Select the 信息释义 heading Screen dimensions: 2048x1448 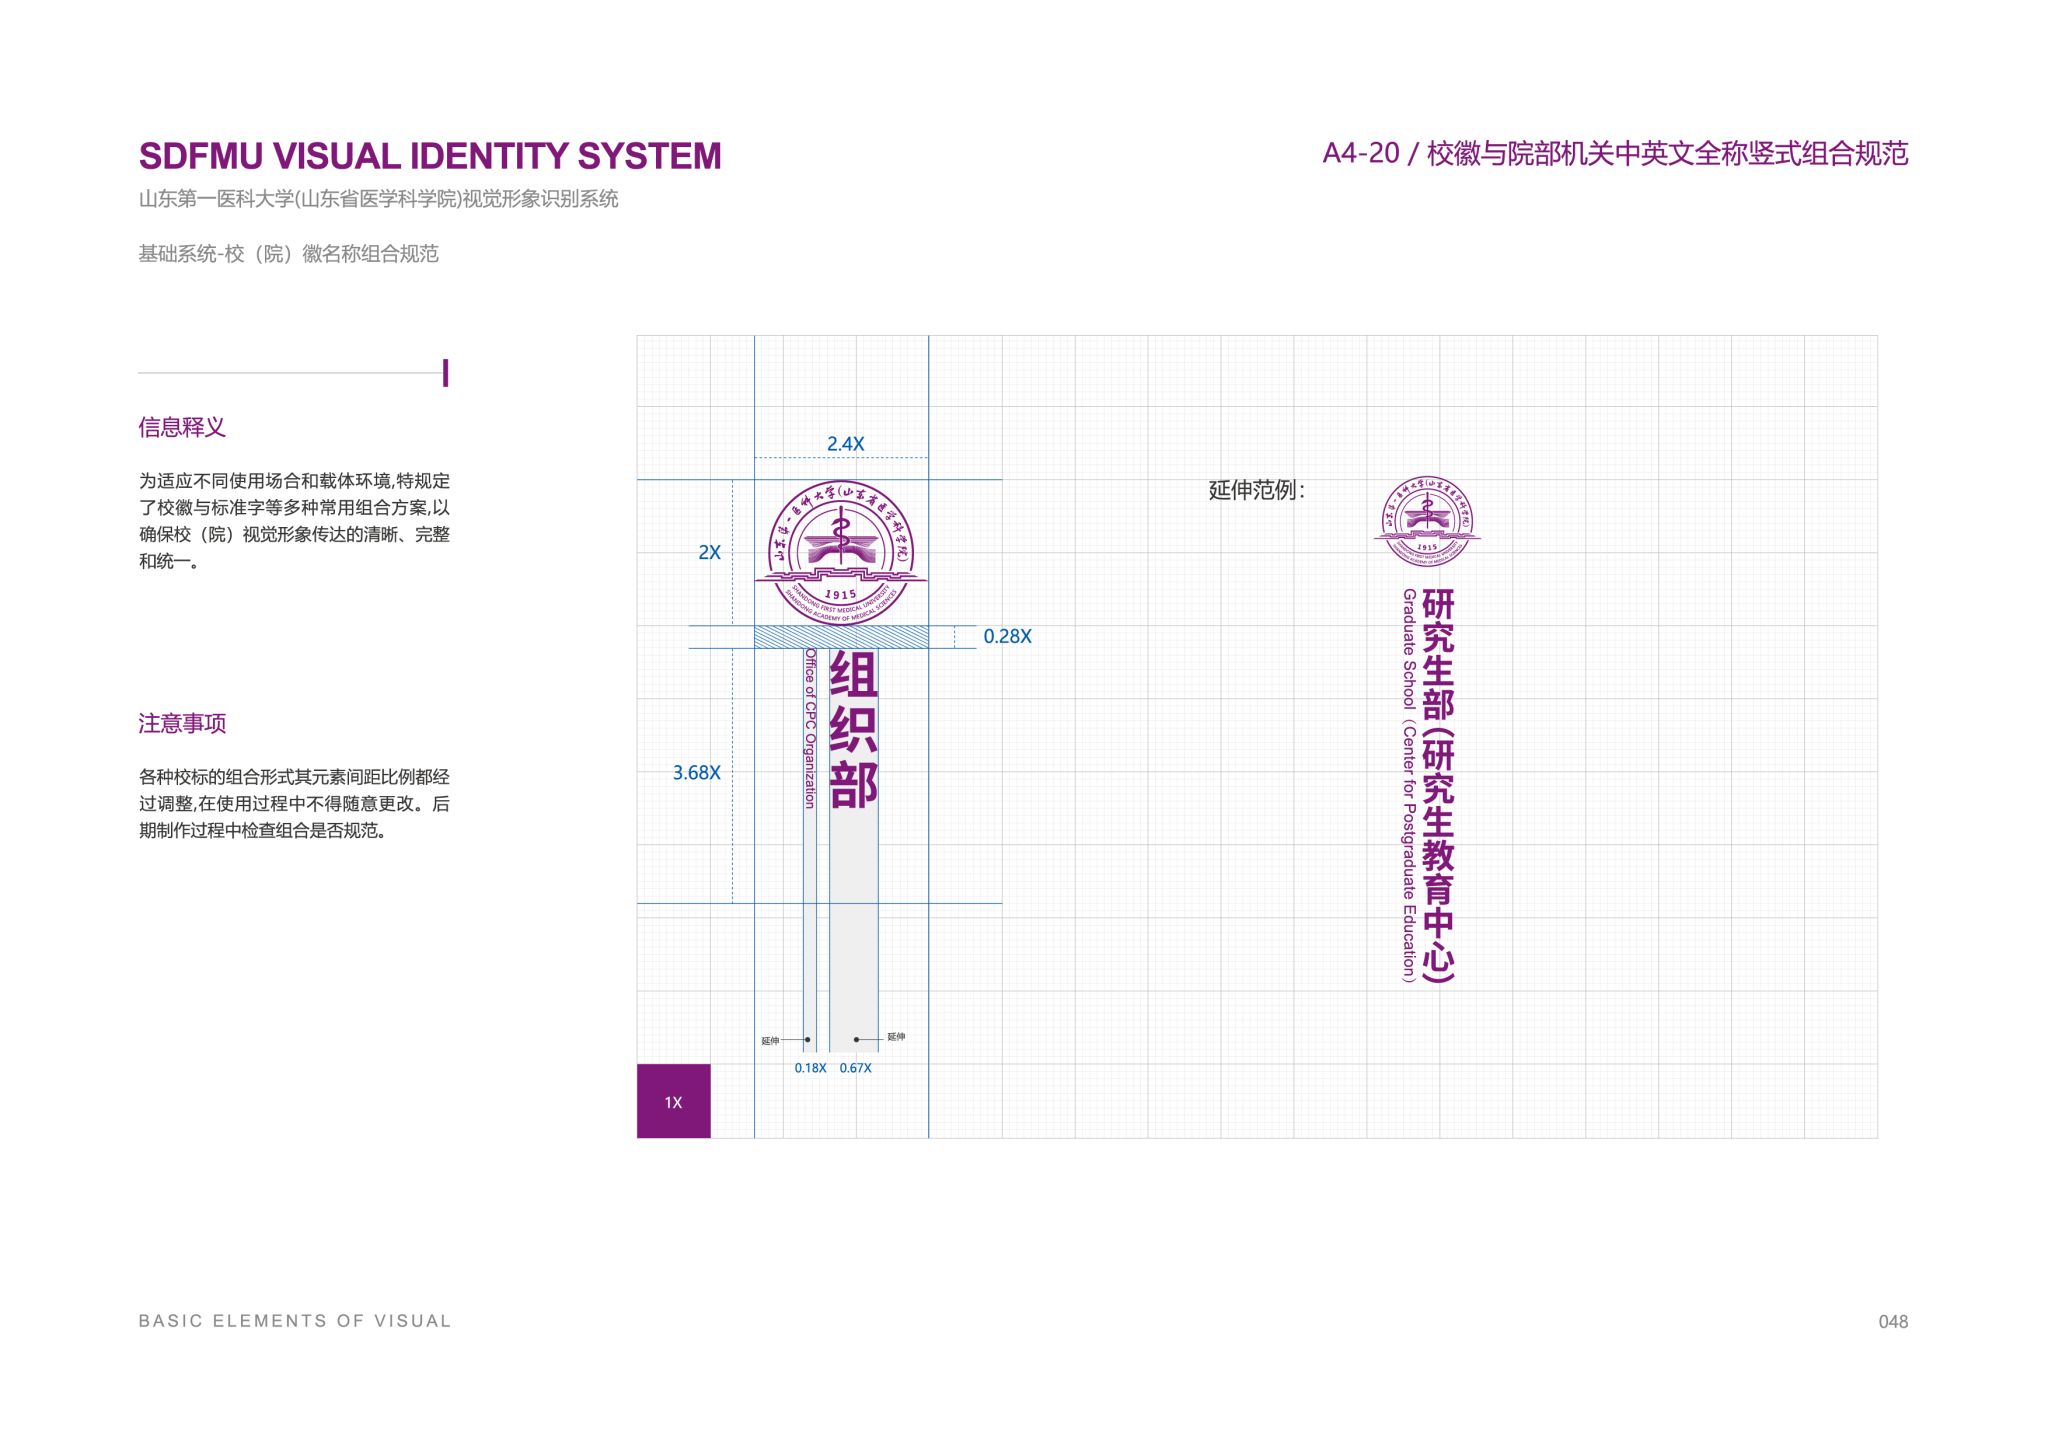tap(182, 428)
